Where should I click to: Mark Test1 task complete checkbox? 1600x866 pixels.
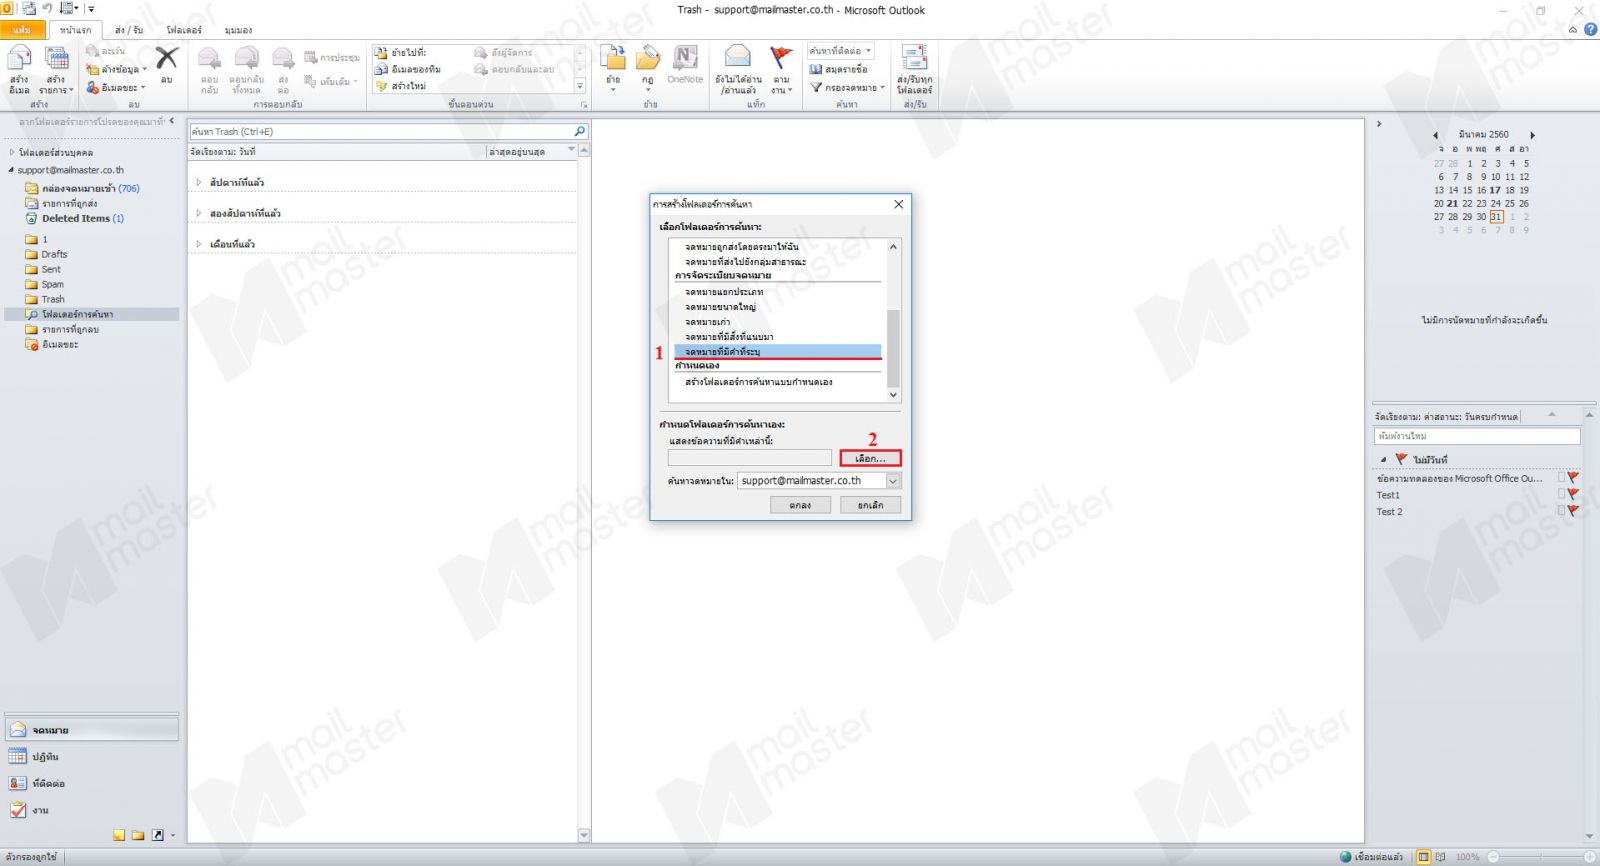1561,495
